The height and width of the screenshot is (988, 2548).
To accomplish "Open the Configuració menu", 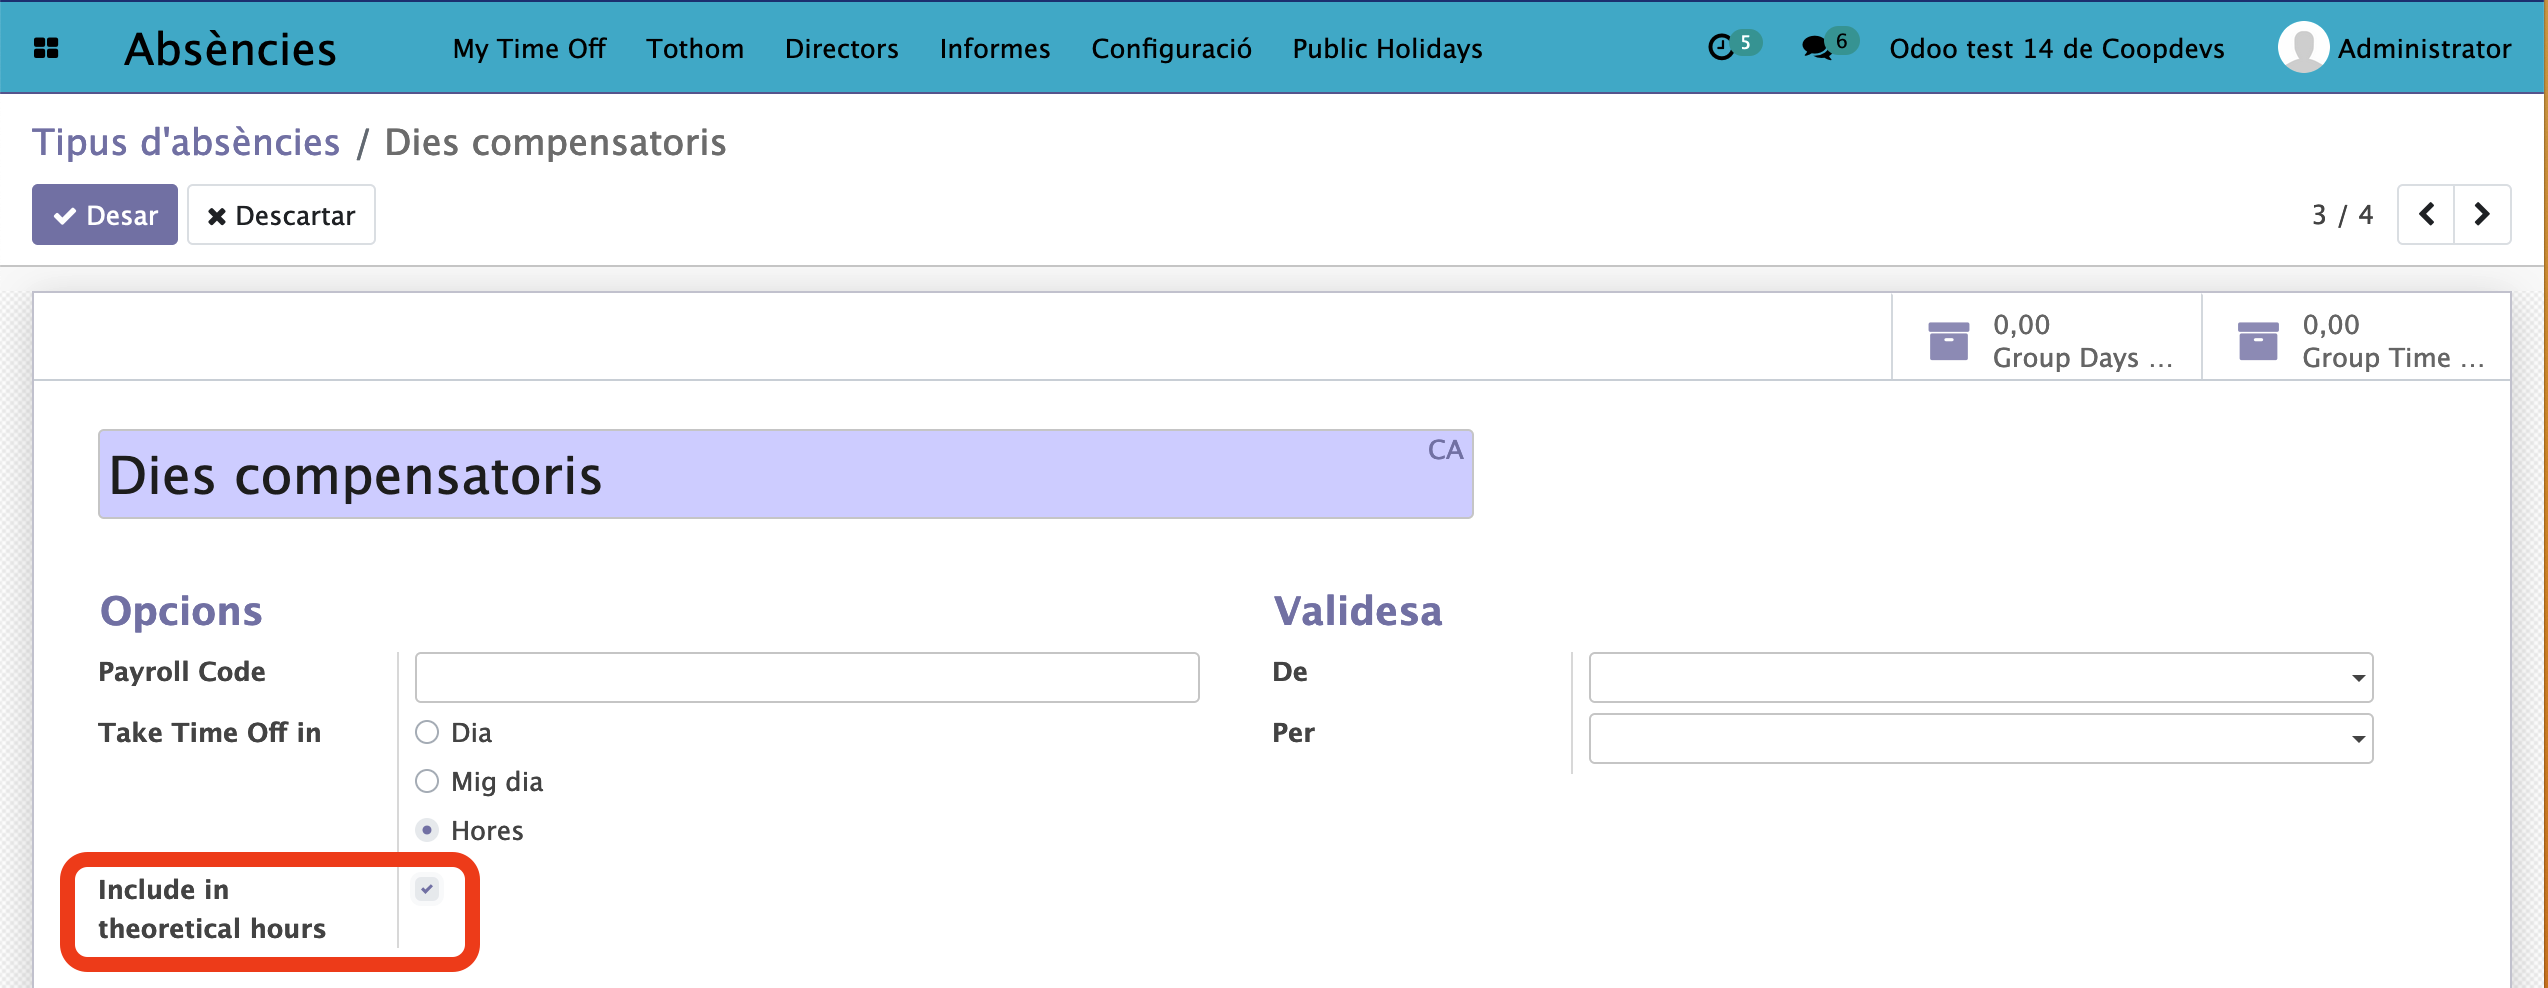I will 1171,48.
